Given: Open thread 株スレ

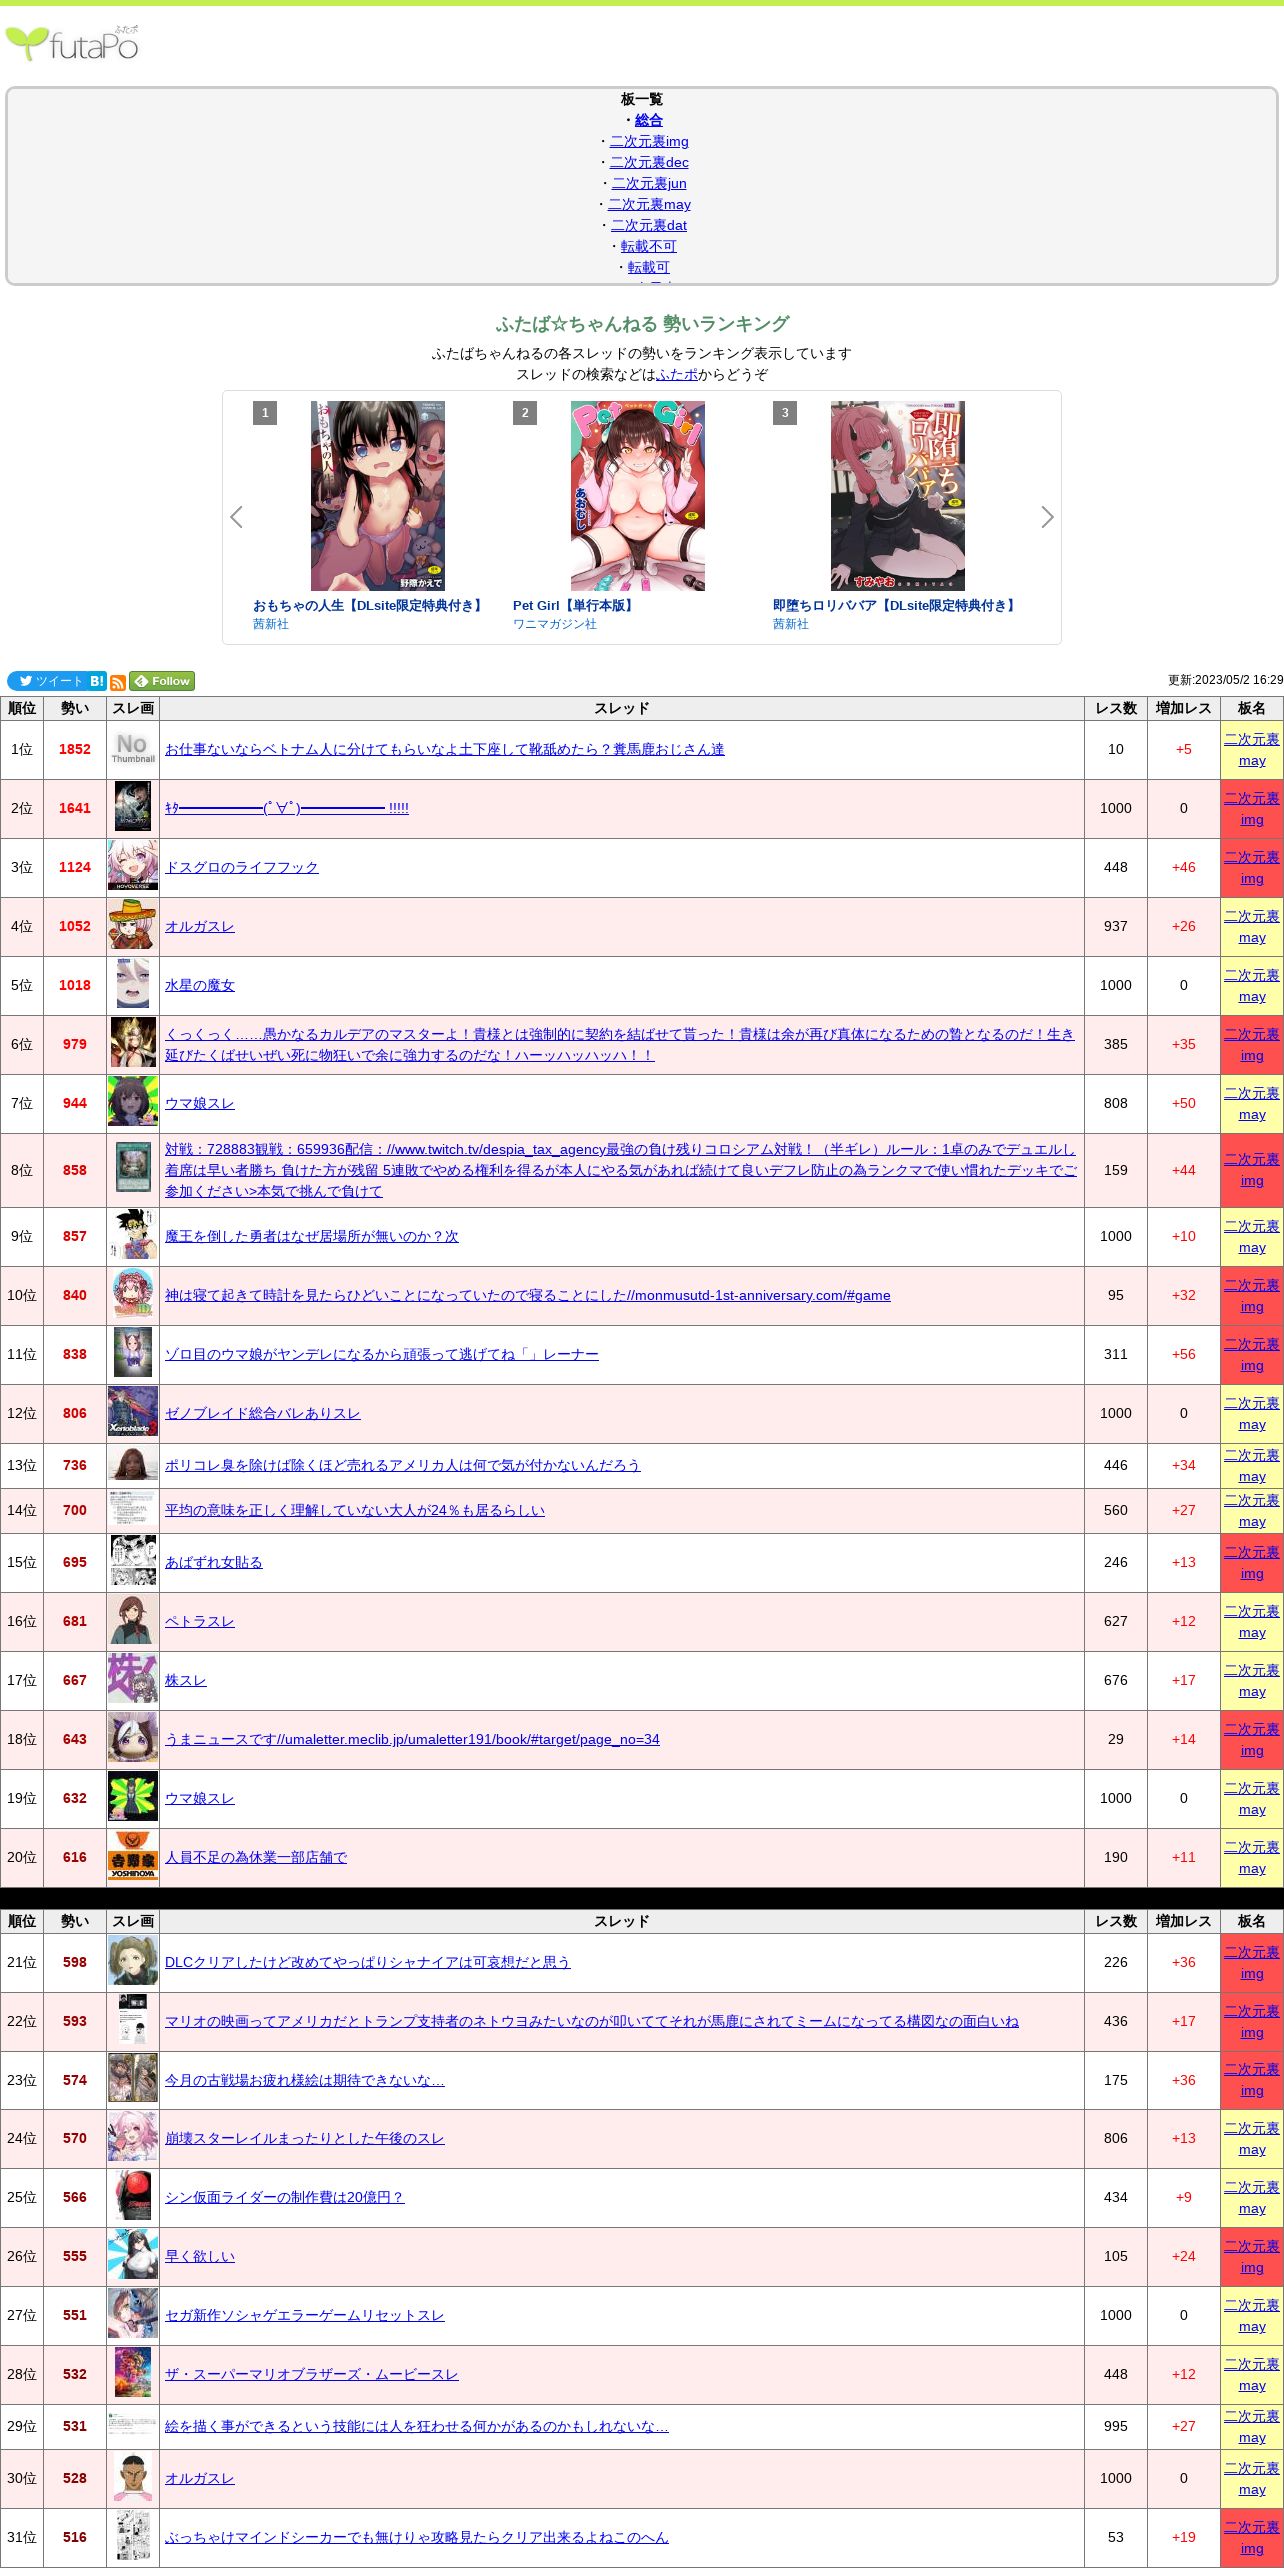Looking at the screenshot, I should (186, 1680).
